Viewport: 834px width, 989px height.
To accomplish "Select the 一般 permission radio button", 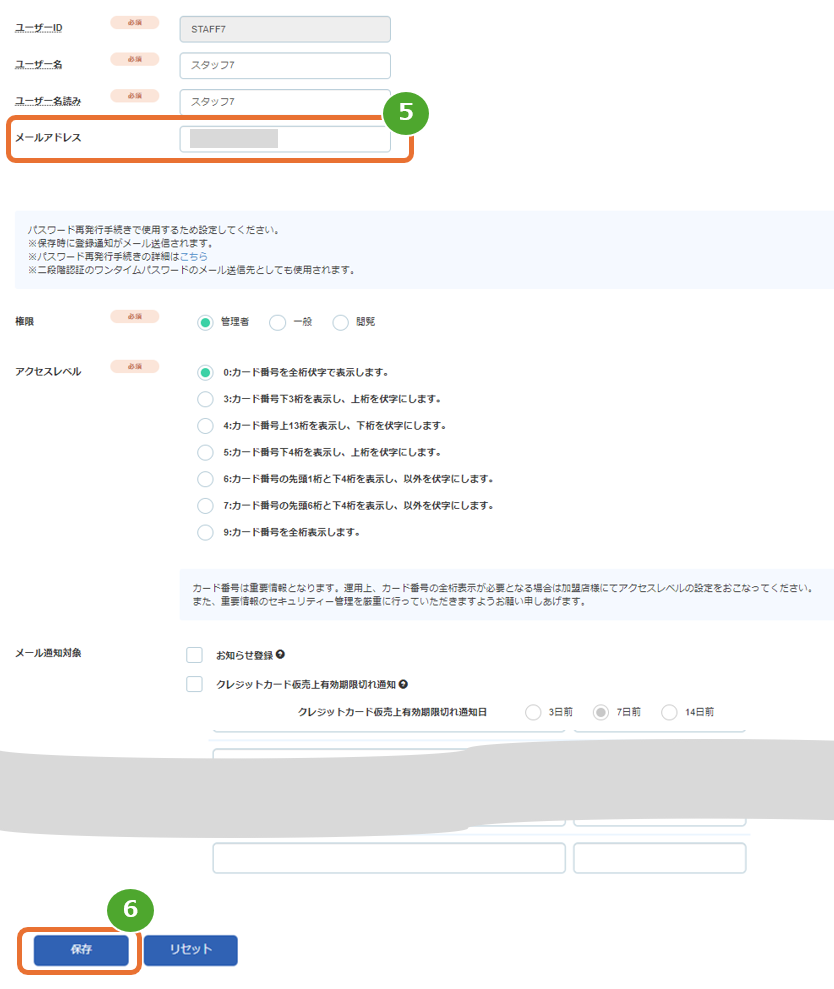I will pyautogui.click(x=278, y=323).
